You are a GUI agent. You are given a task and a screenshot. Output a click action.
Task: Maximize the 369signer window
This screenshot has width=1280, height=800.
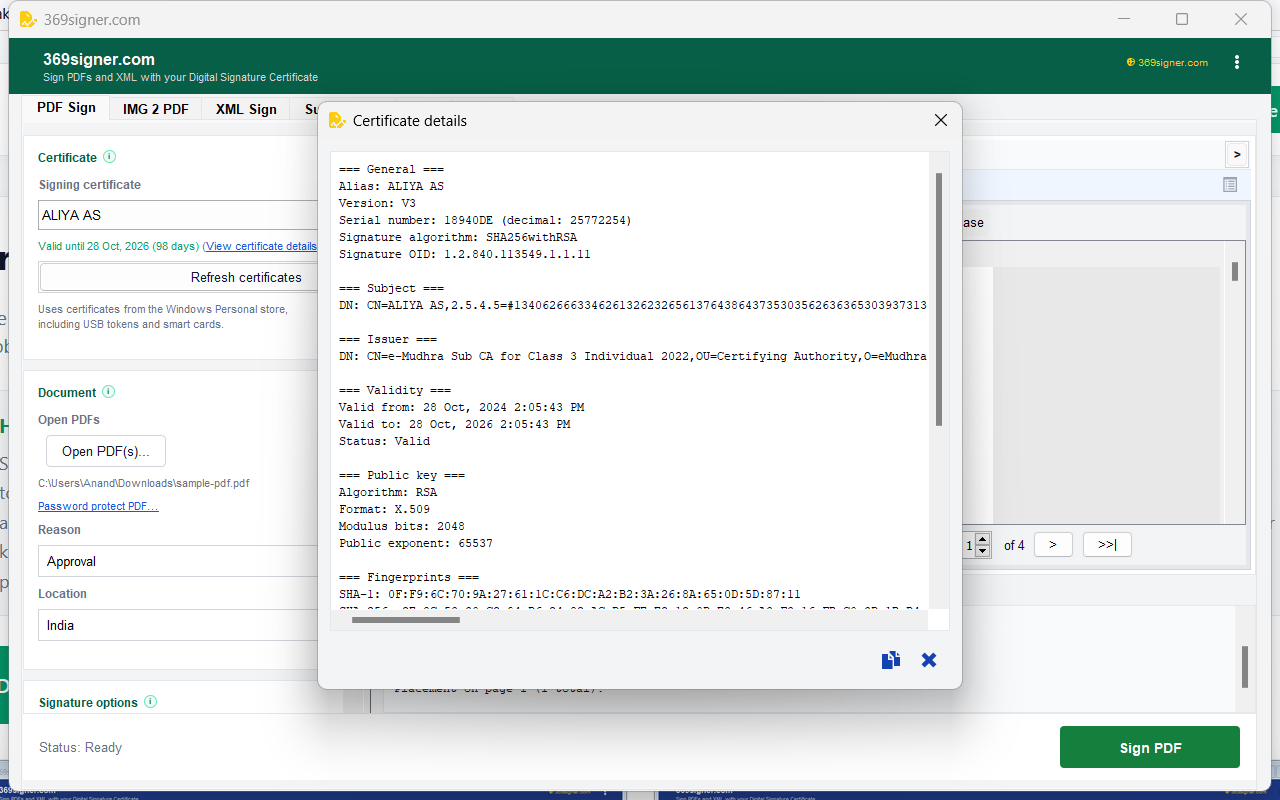tap(1182, 19)
